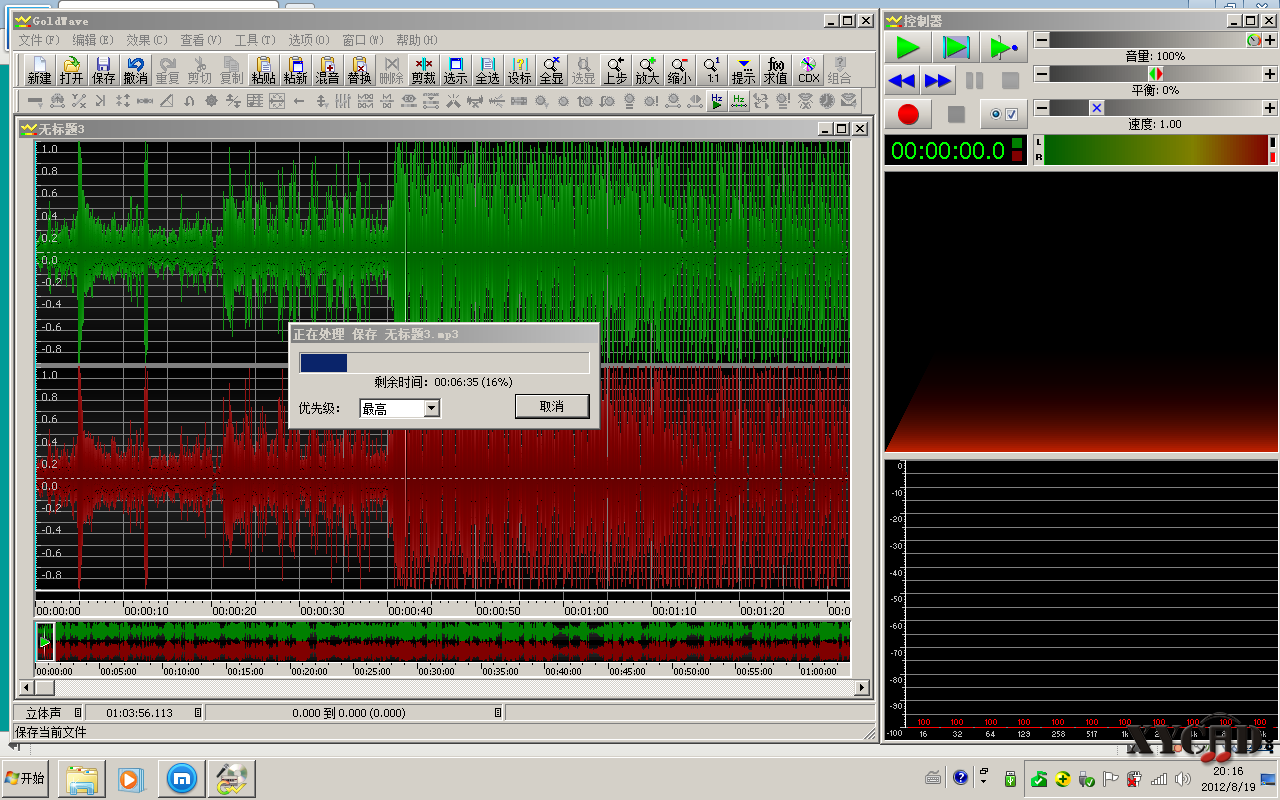Click the 开始 Start button
Screen dimensions: 1280x800
(26, 778)
